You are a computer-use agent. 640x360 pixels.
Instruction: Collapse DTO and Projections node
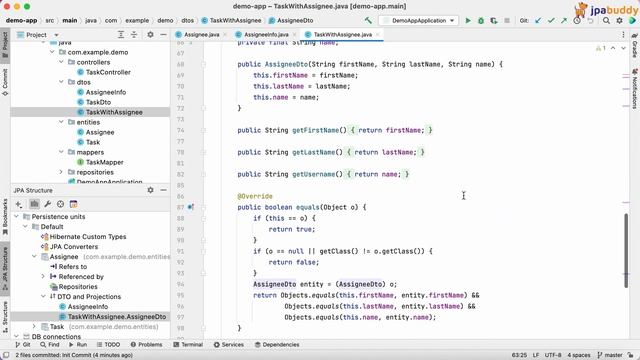[43, 296]
